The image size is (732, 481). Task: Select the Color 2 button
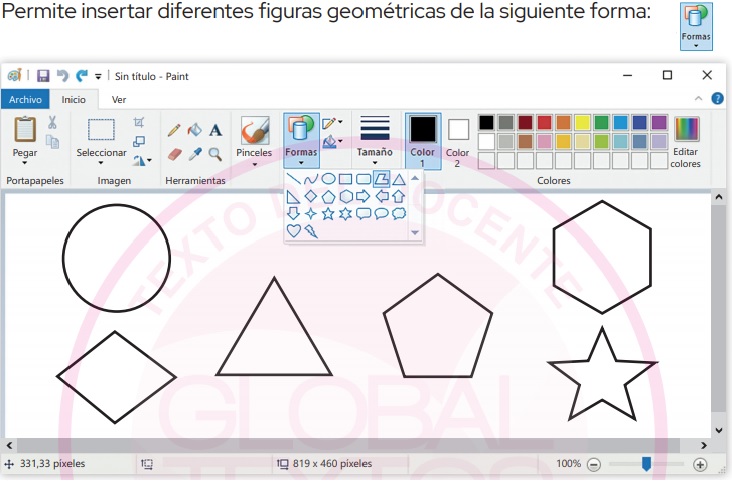(x=458, y=141)
